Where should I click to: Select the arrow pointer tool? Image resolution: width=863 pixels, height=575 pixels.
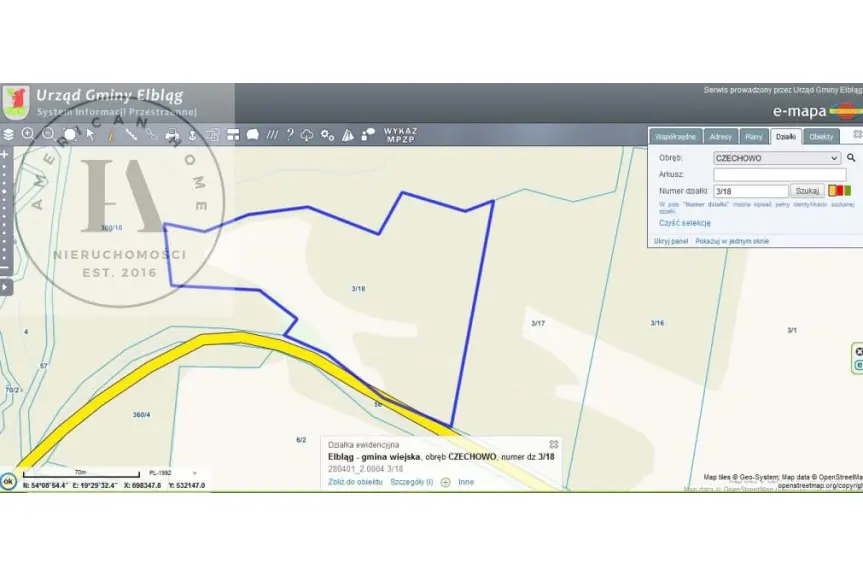pyautogui.click(x=90, y=134)
